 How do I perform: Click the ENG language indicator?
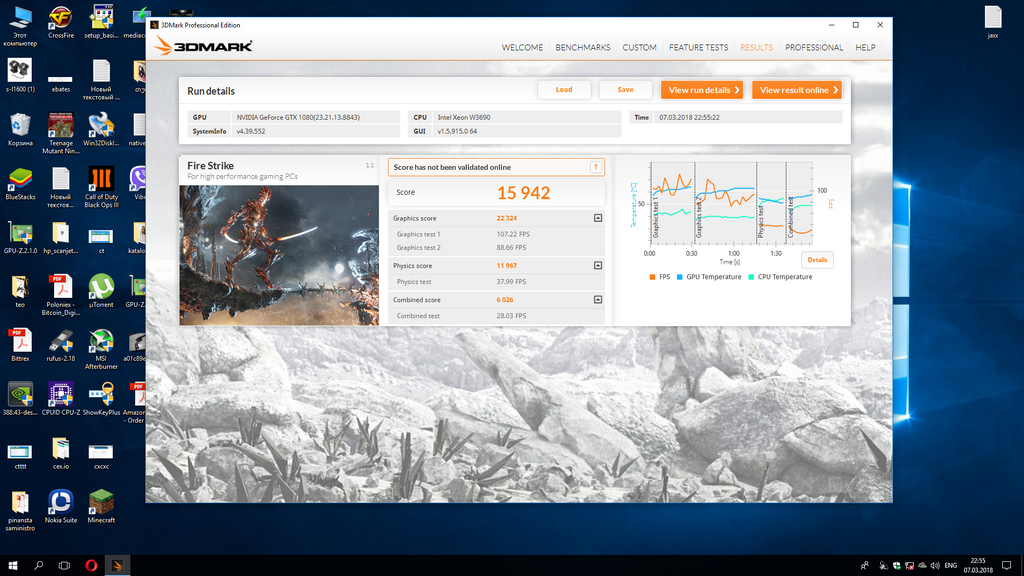tap(951, 566)
